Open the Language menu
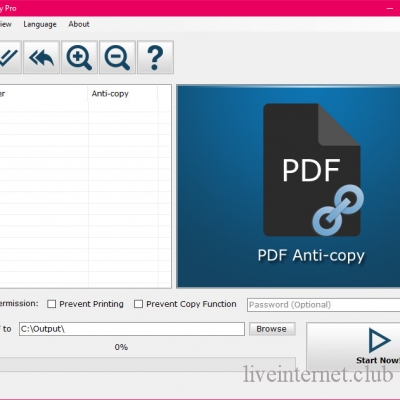This screenshot has height=400, width=400. pyautogui.click(x=40, y=24)
